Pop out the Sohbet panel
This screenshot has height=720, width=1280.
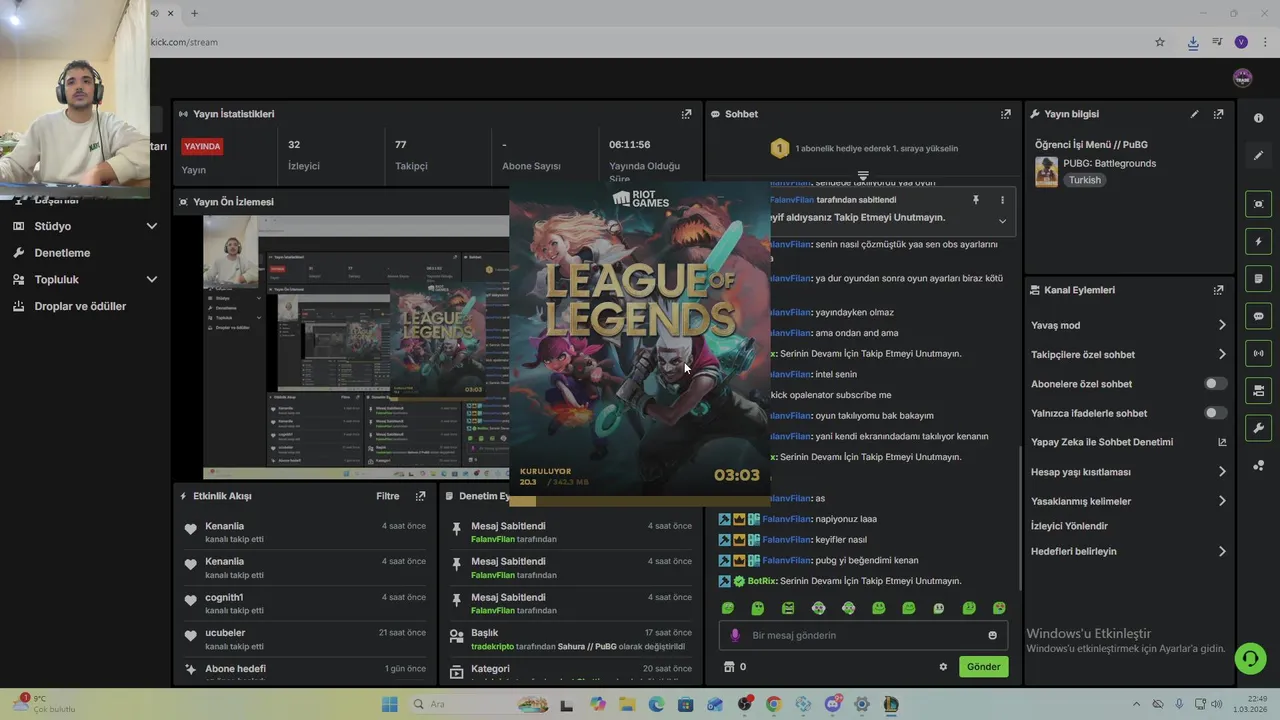(1005, 114)
